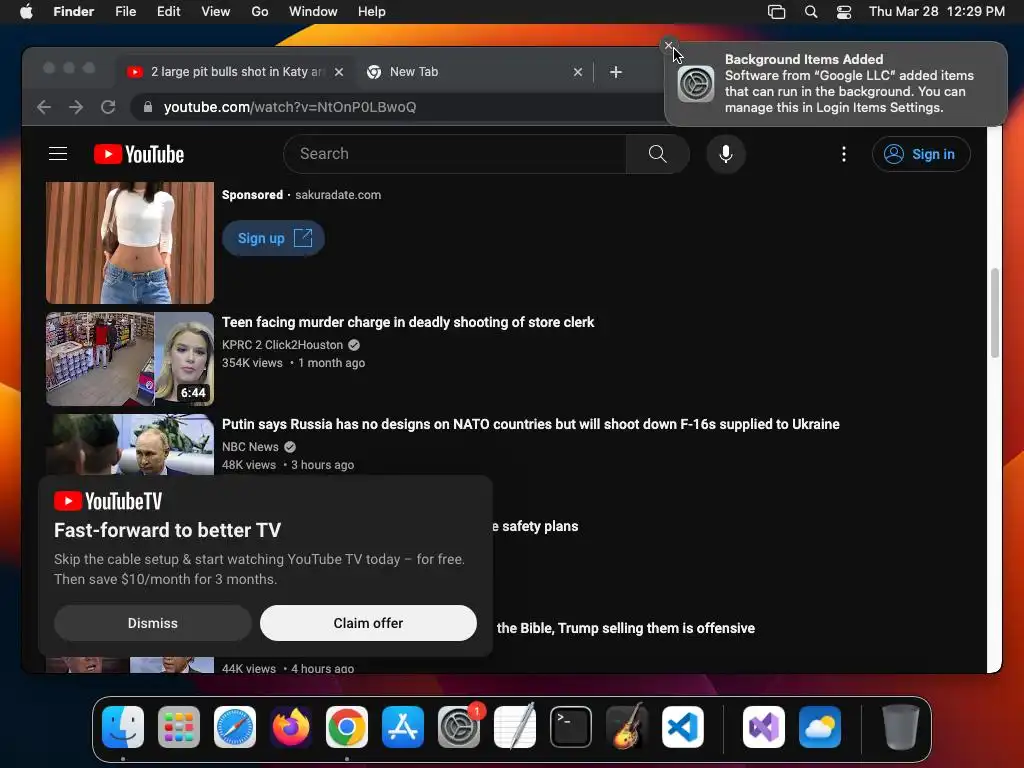This screenshot has width=1024, height=768.
Task: Open the Teen facing murder charge title
Action: click(x=408, y=322)
